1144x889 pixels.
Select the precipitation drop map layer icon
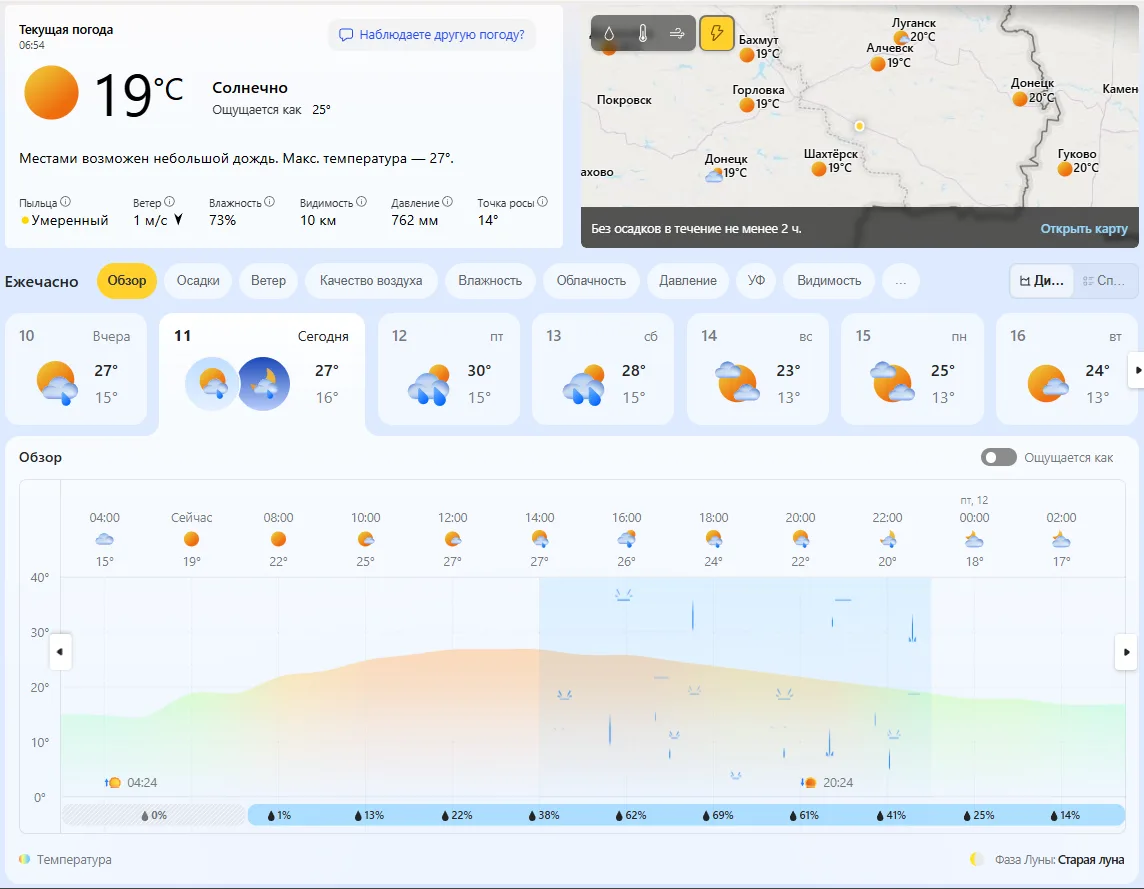(x=609, y=34)
